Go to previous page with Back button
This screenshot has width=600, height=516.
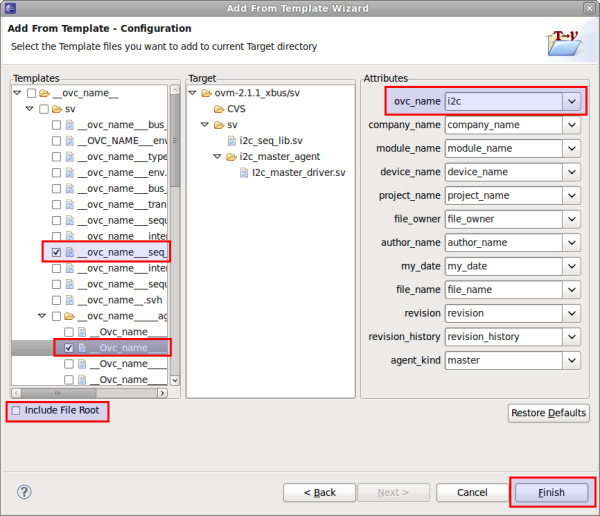[x=319, y=492]
